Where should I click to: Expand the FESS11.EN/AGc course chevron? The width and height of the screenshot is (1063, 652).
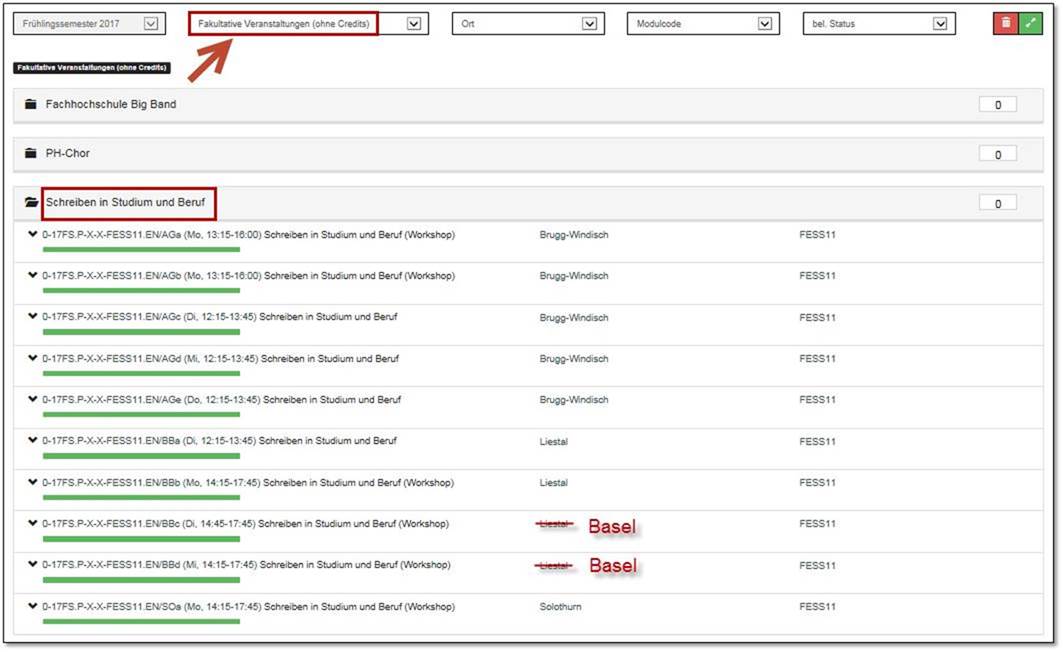(33, 316)
